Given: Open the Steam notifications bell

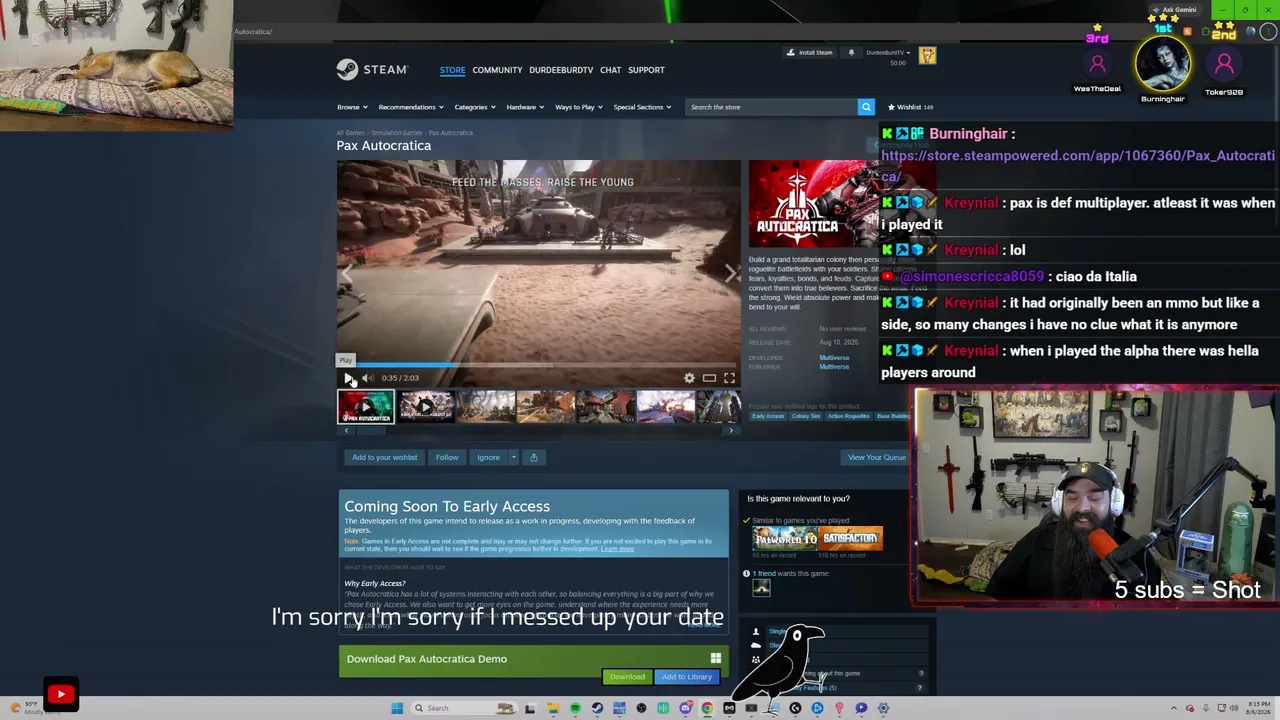Looking at the screenshot, I should pyautogui.click(x=851, y=53).
